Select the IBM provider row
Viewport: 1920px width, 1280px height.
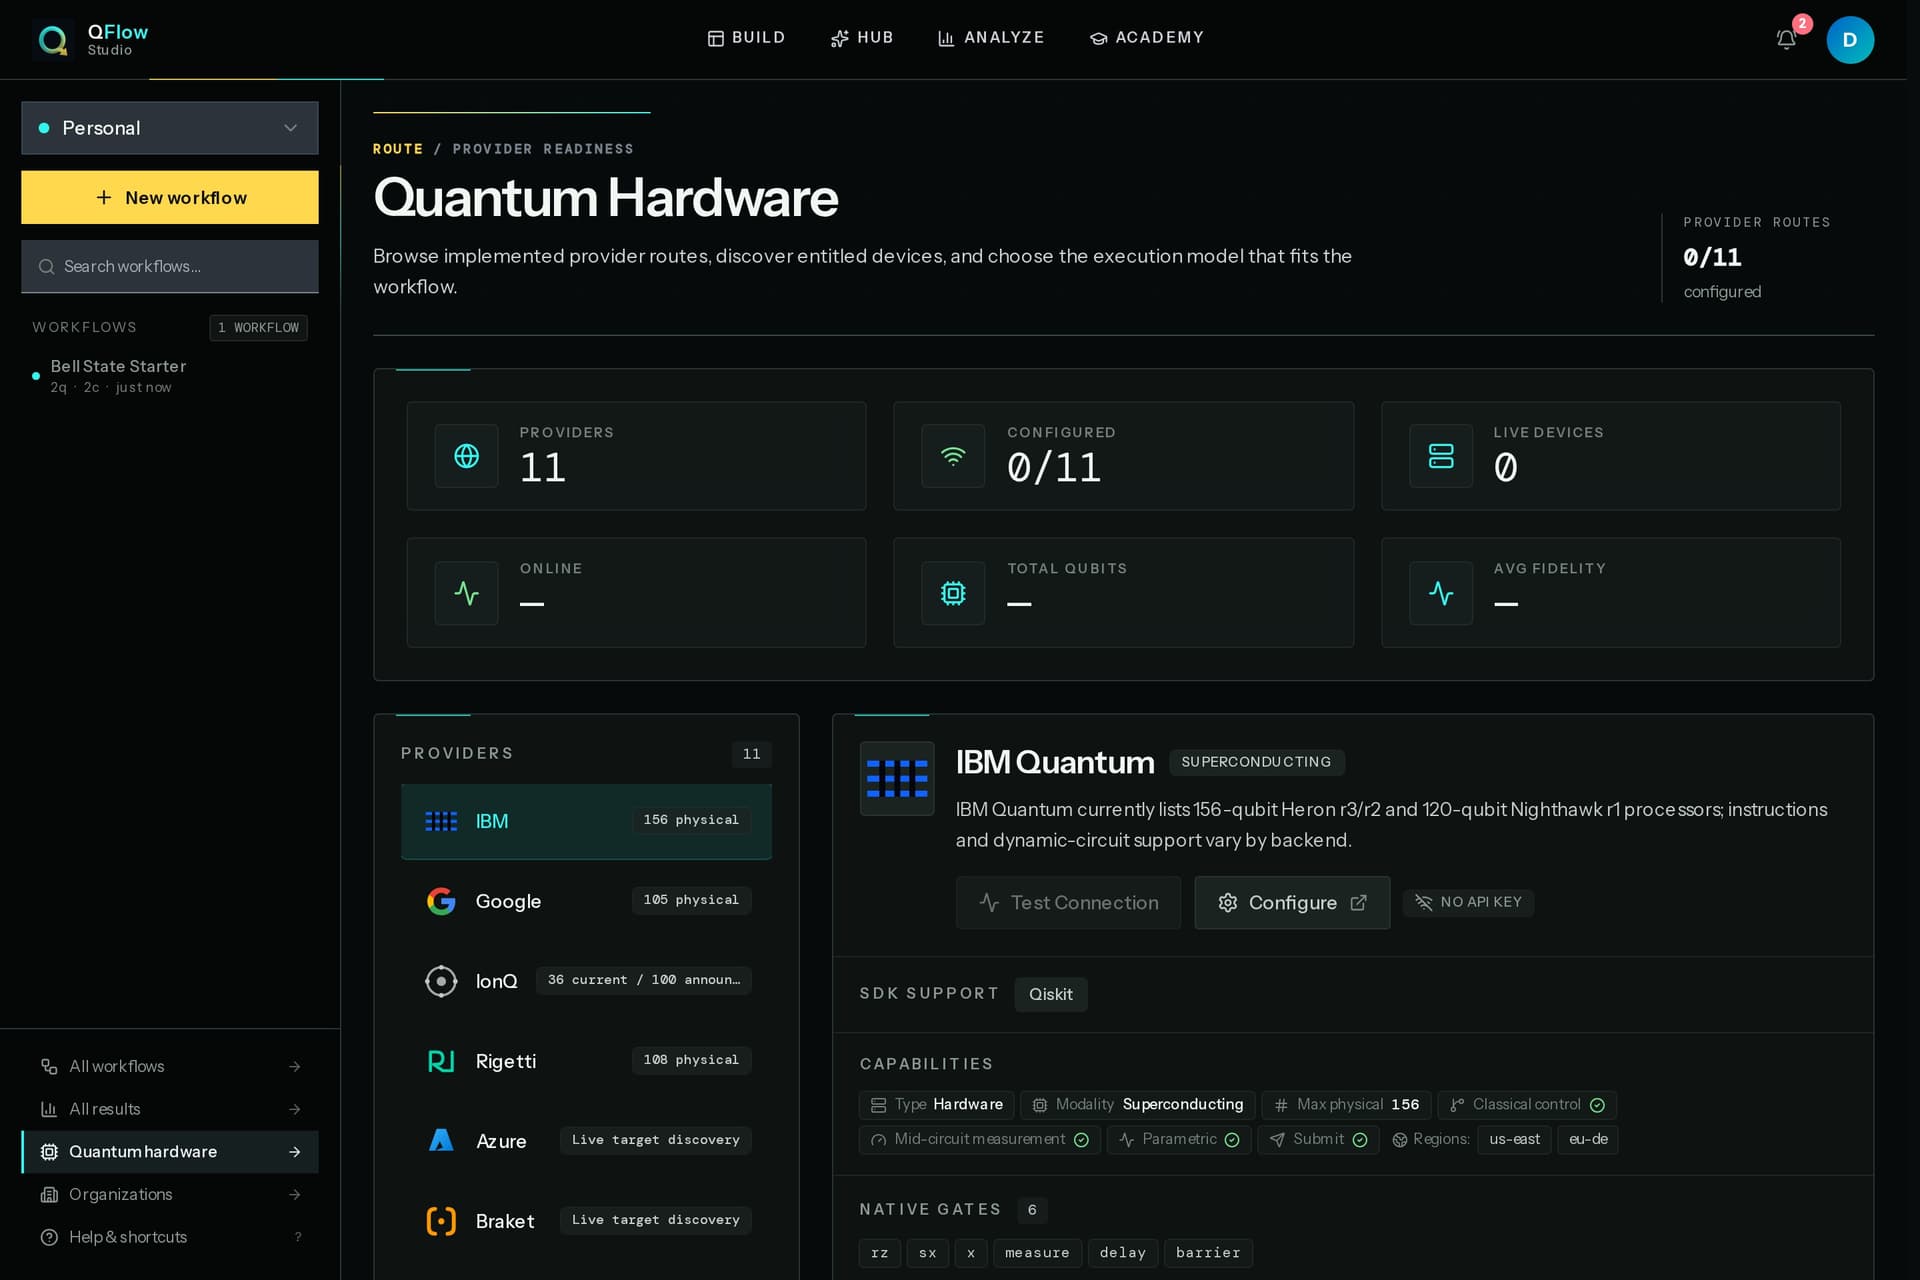(x=586, y=821)
